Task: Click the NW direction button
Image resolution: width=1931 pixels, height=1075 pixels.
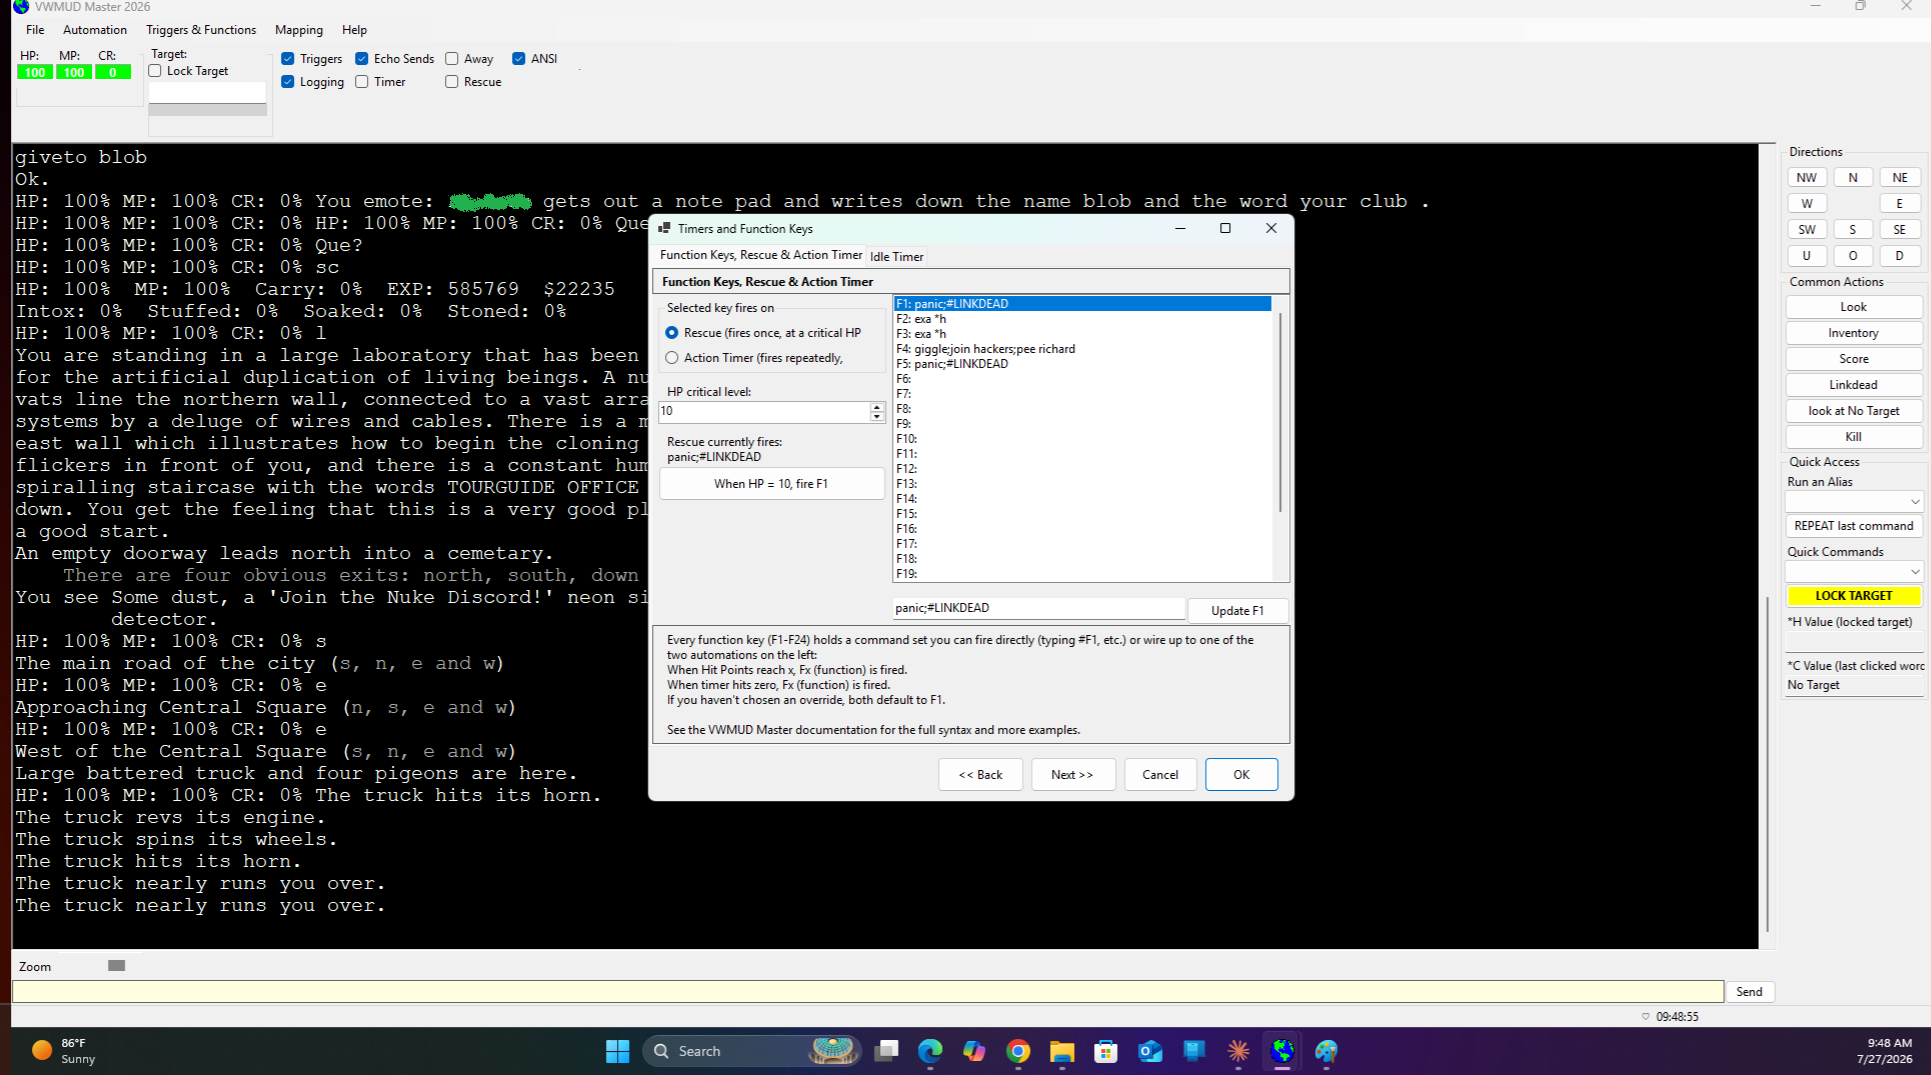Action: click(x=1806, y=178)
